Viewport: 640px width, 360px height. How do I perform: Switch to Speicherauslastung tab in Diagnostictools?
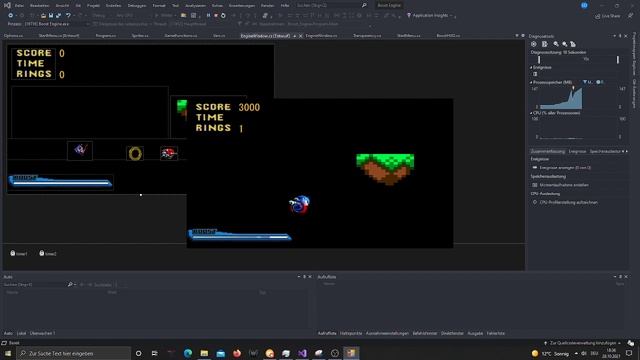(x=605, y=151)
